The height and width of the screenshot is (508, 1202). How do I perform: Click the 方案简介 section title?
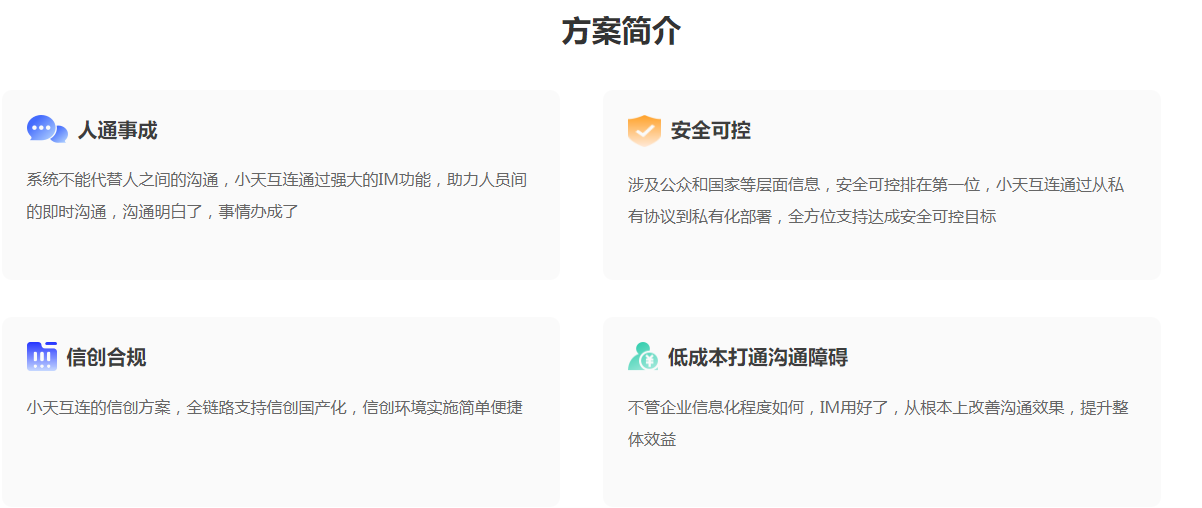click(621, 32)
